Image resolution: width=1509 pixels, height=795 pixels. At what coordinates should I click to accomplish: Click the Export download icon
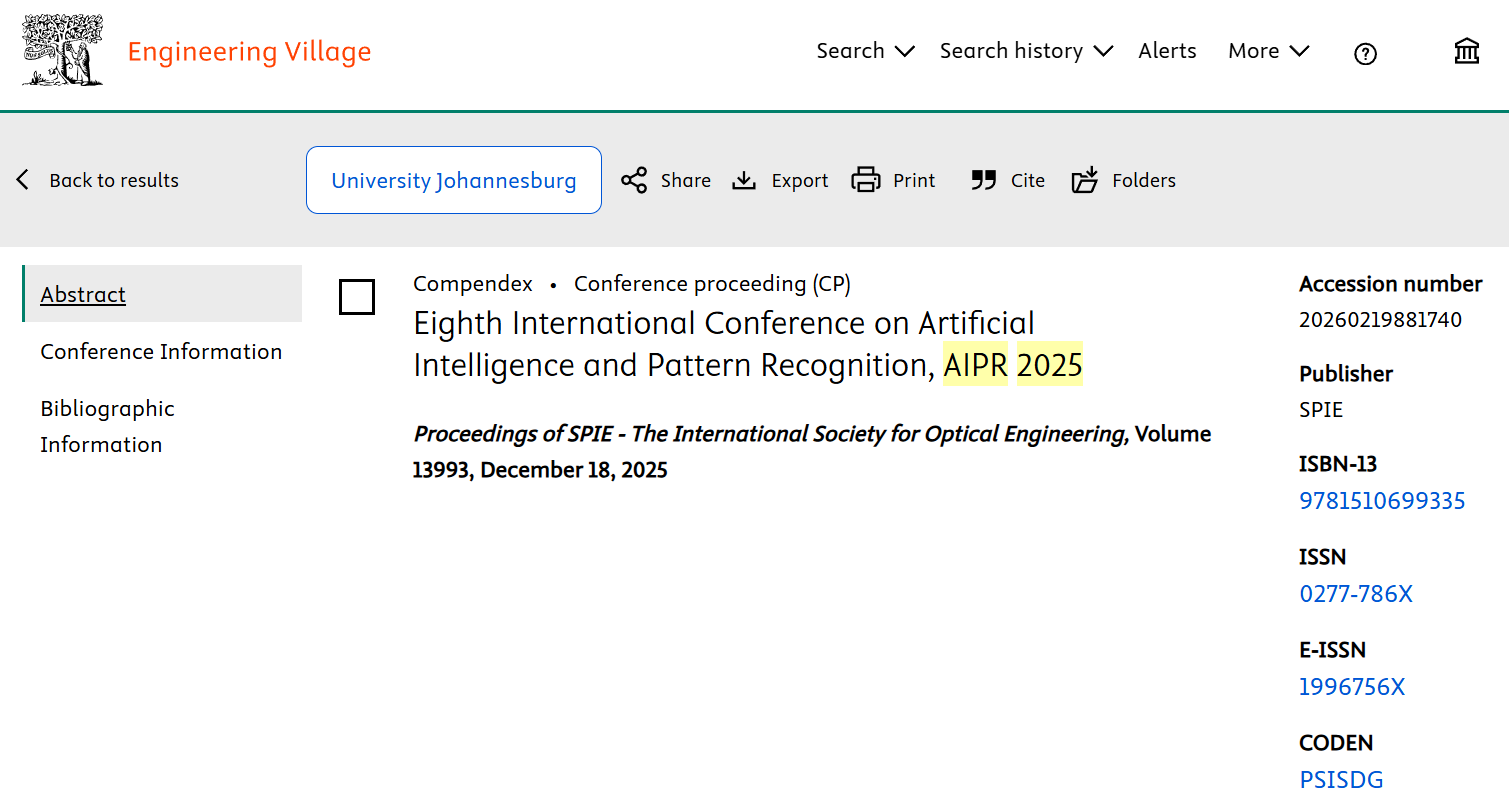click(x=744, y=180)
